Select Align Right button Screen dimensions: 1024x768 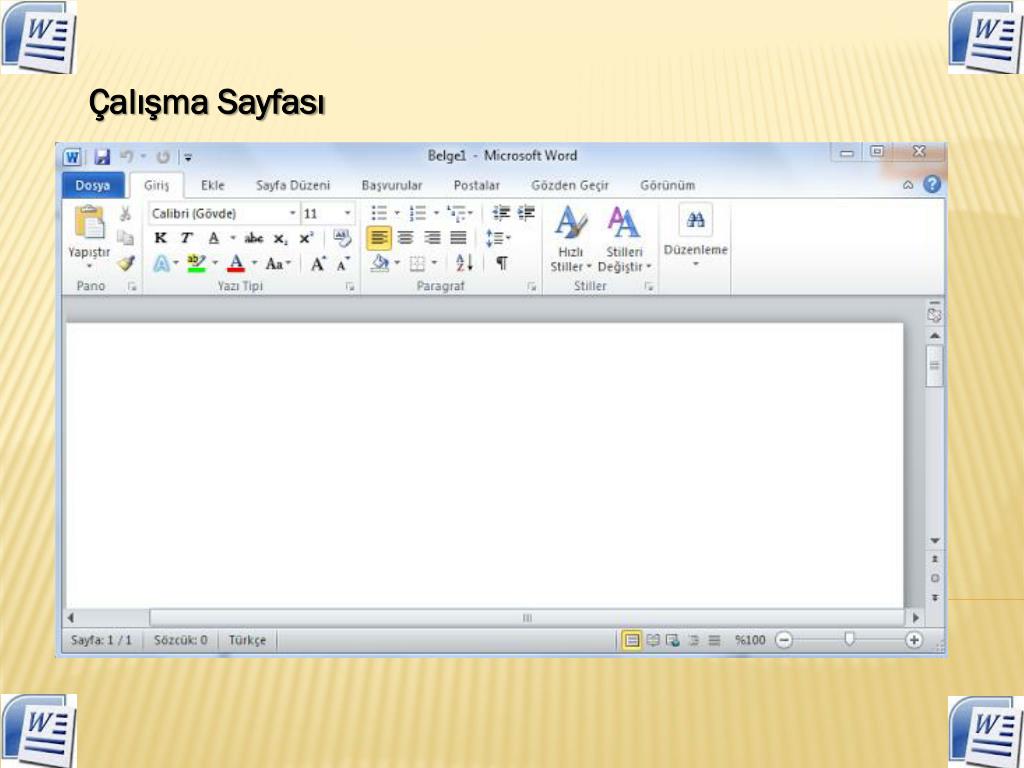point(432,238)
